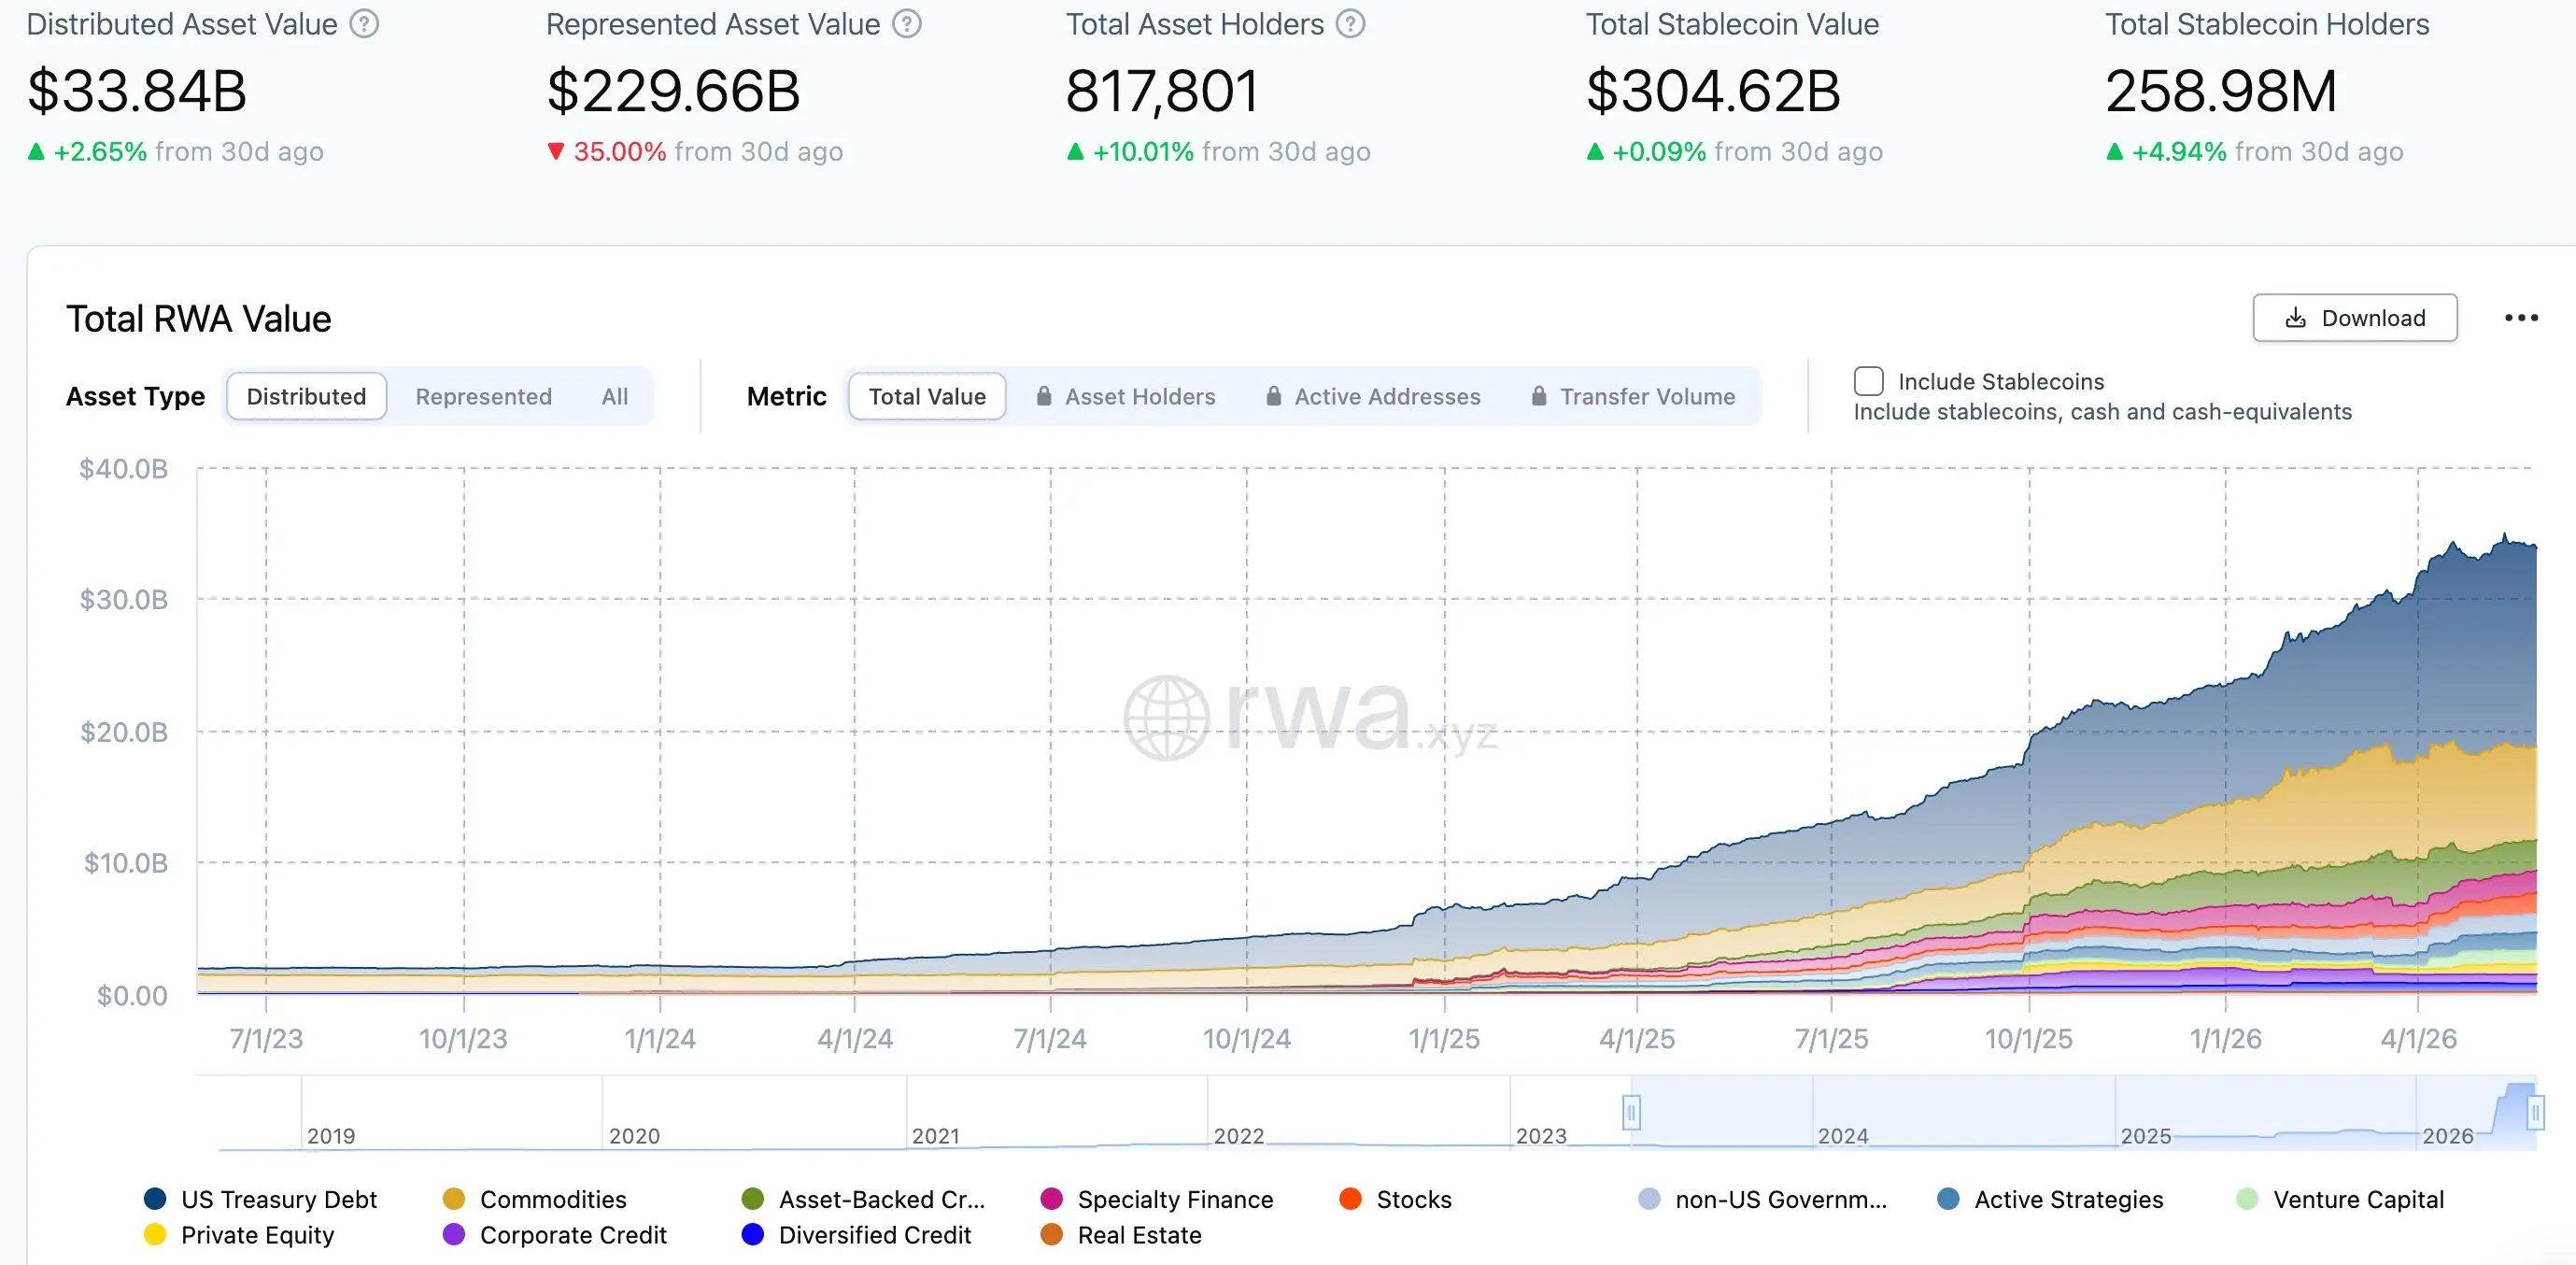Click the Distributed asset type button
Image resolution: width=2576 pixels, height=1265 pixels.
point(306,396)
